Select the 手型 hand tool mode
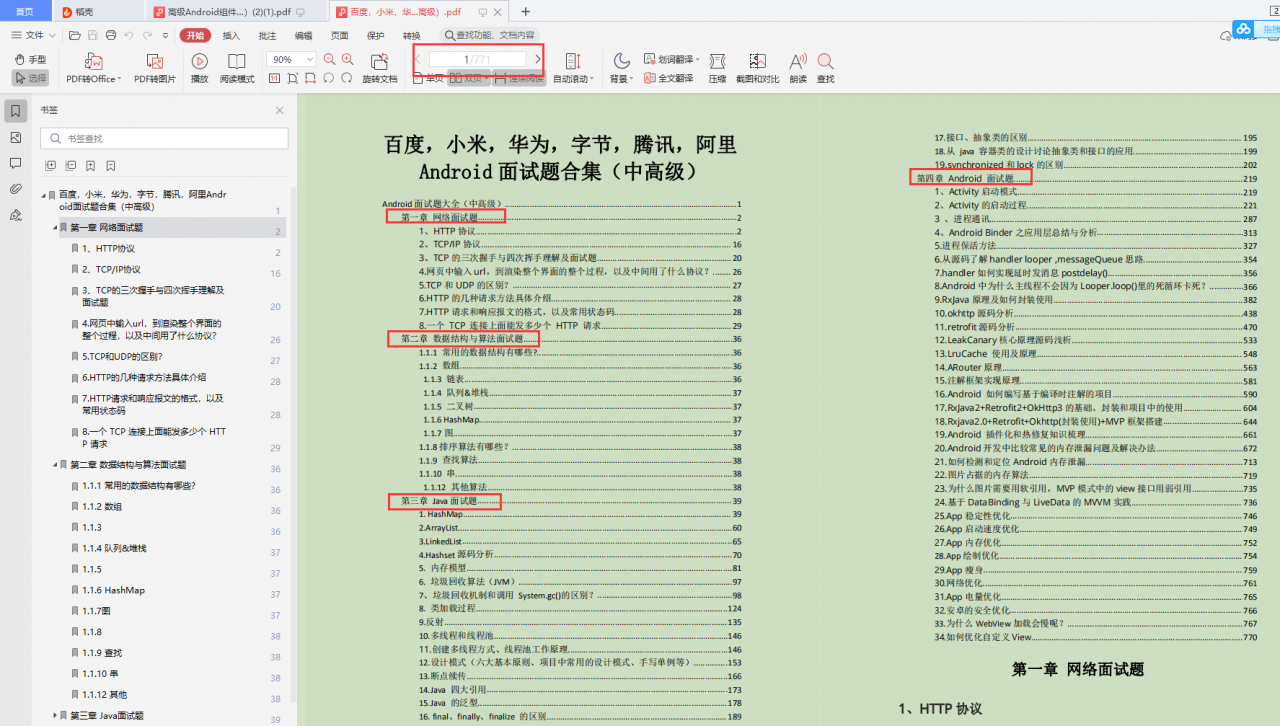Image resolution: width=1280 pixels, height=726 pixels. click(x=30, y=59)
